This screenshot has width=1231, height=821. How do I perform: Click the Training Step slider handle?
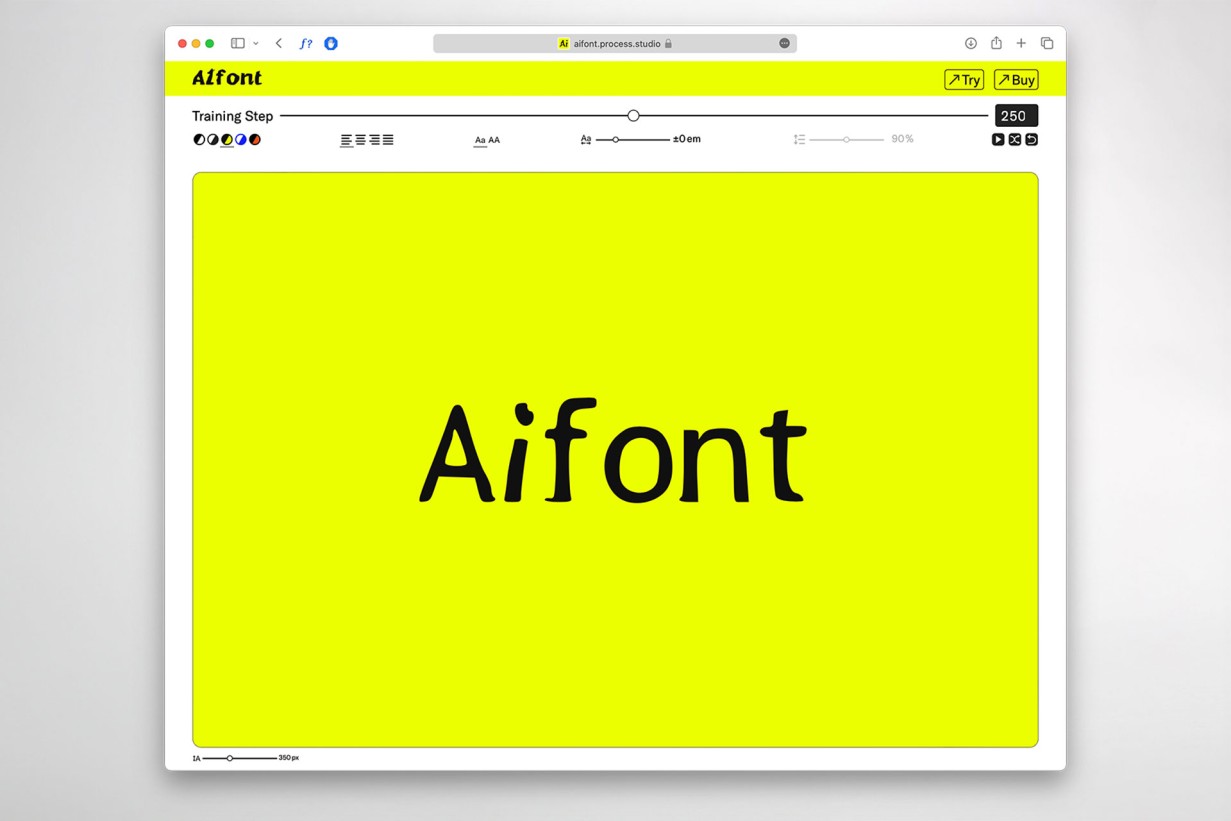[633, 116]
